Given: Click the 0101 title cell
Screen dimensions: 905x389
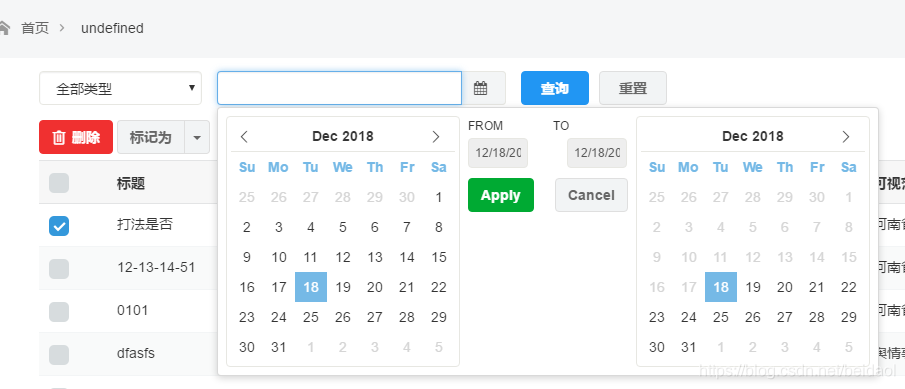Looking at the screenshot, I should point(132,310).
